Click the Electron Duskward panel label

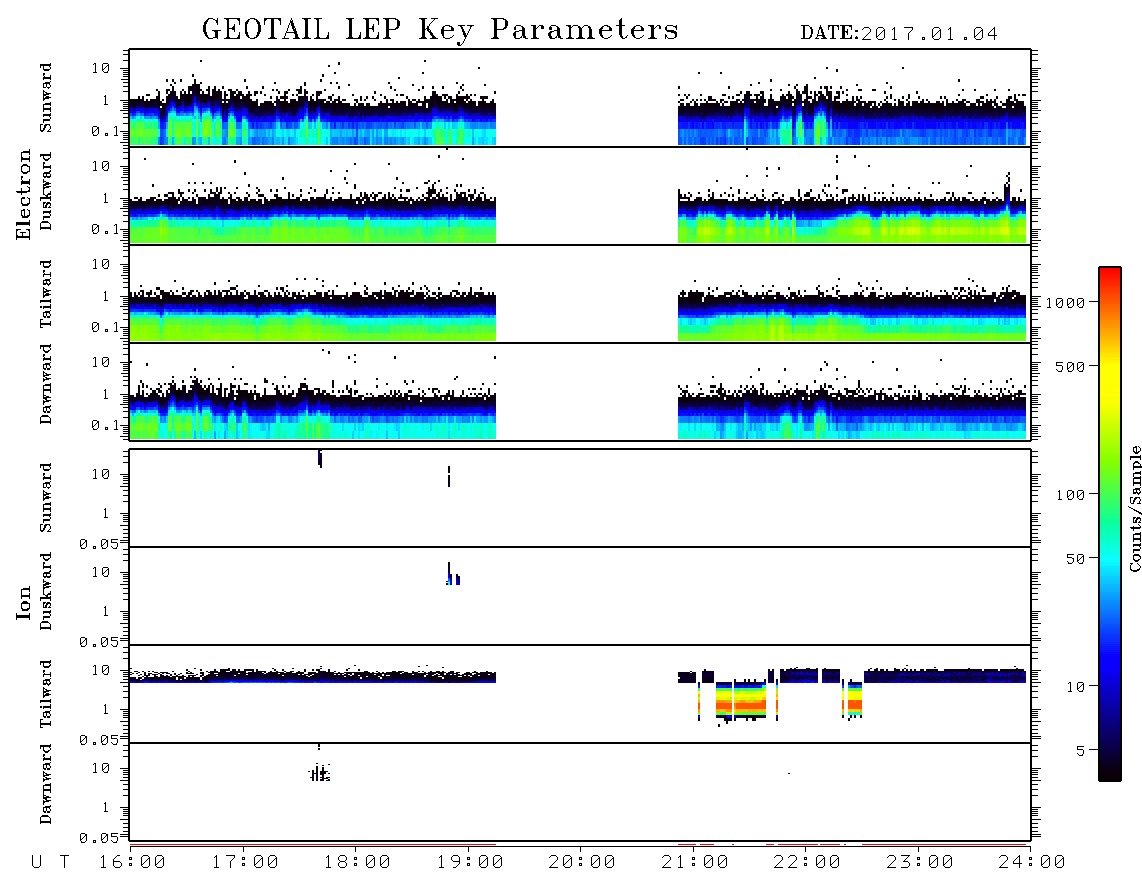click(x=46, y=191)
